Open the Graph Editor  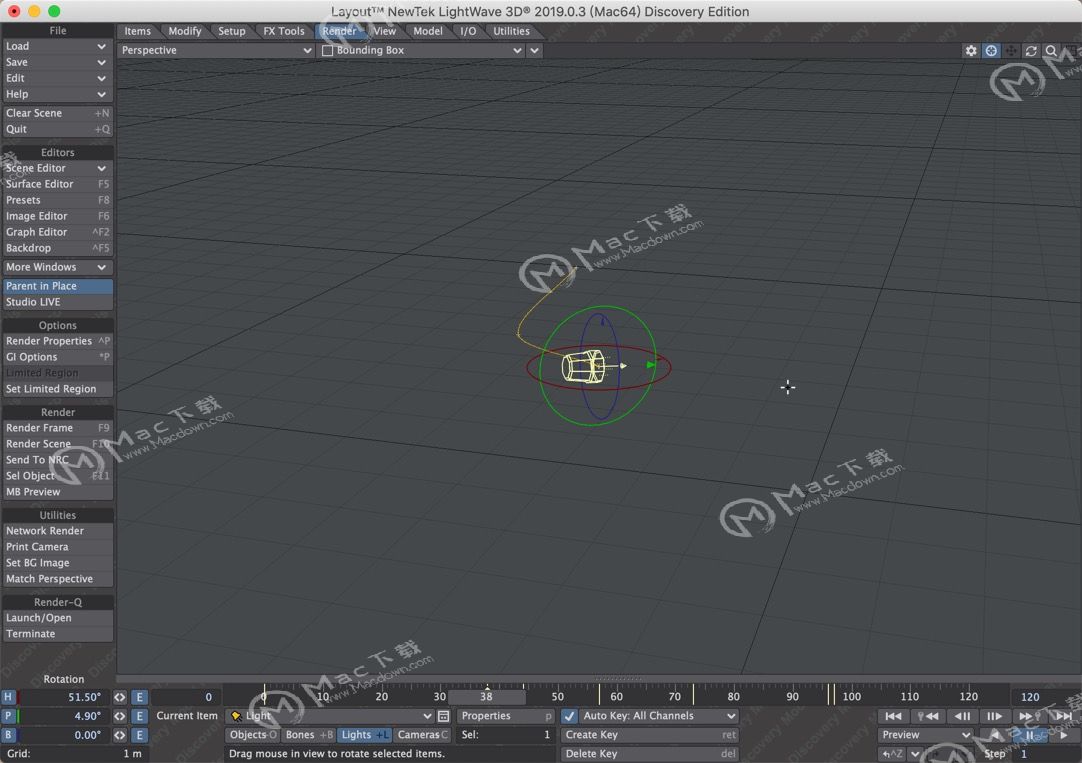tap(57, 232)
